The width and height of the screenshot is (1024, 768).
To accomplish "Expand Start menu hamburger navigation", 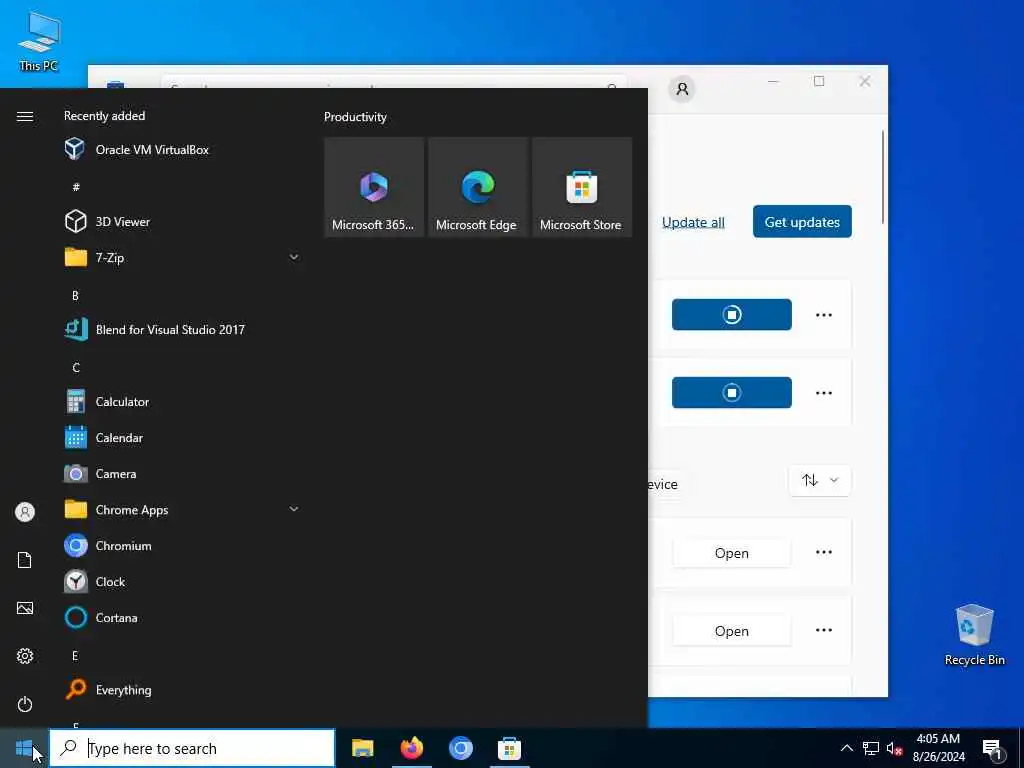I will (x=25, y=116).
